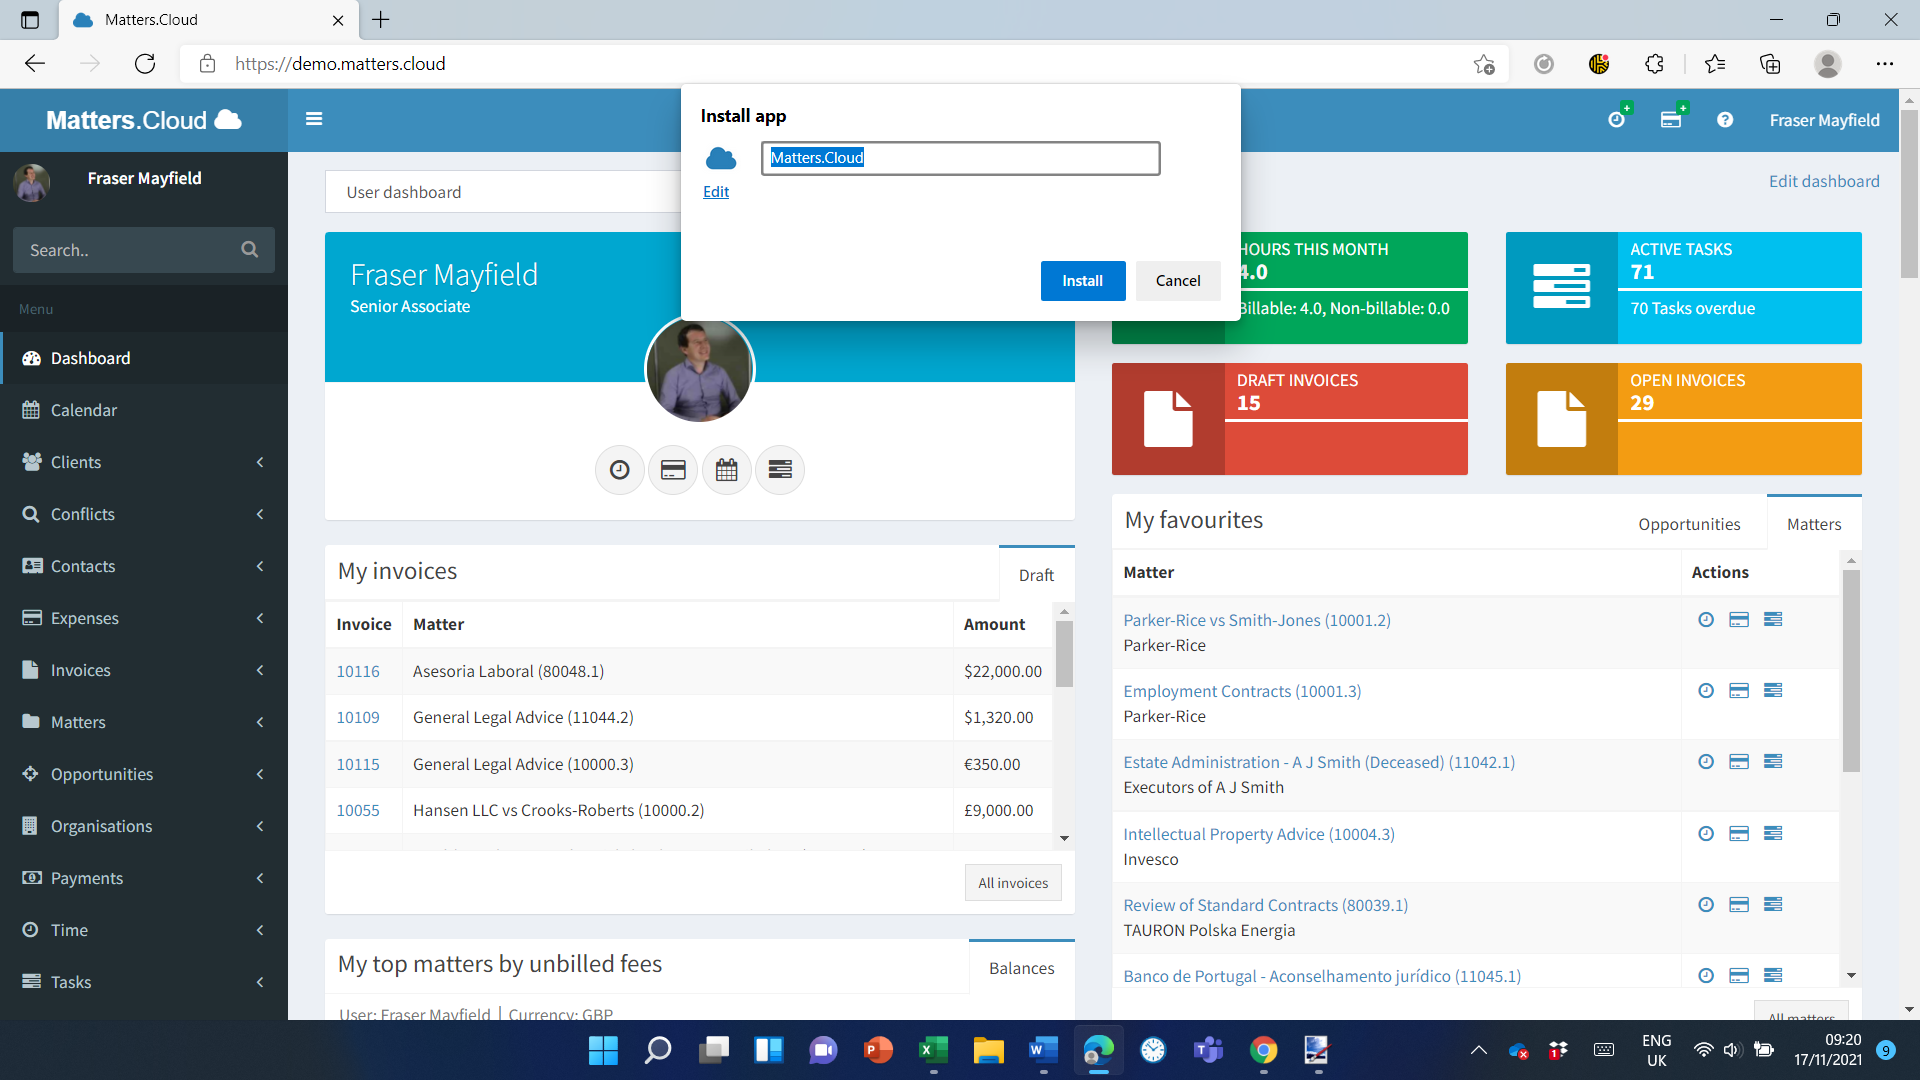This screenshot has width=1920, height=1080.
Task: Open invoice 10116 for Asesoria Laboral
Action: pyautogui.click(x=358, y=671)
